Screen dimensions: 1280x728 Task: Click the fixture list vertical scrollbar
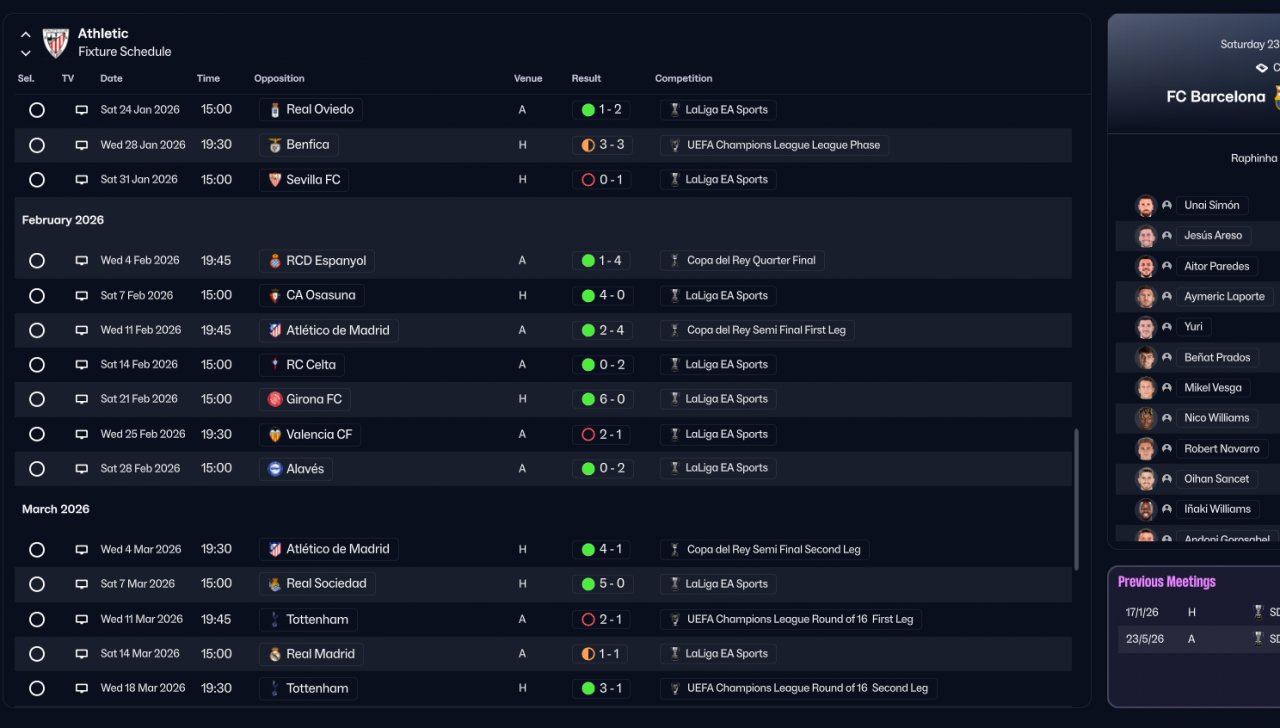pos(1076,500)
